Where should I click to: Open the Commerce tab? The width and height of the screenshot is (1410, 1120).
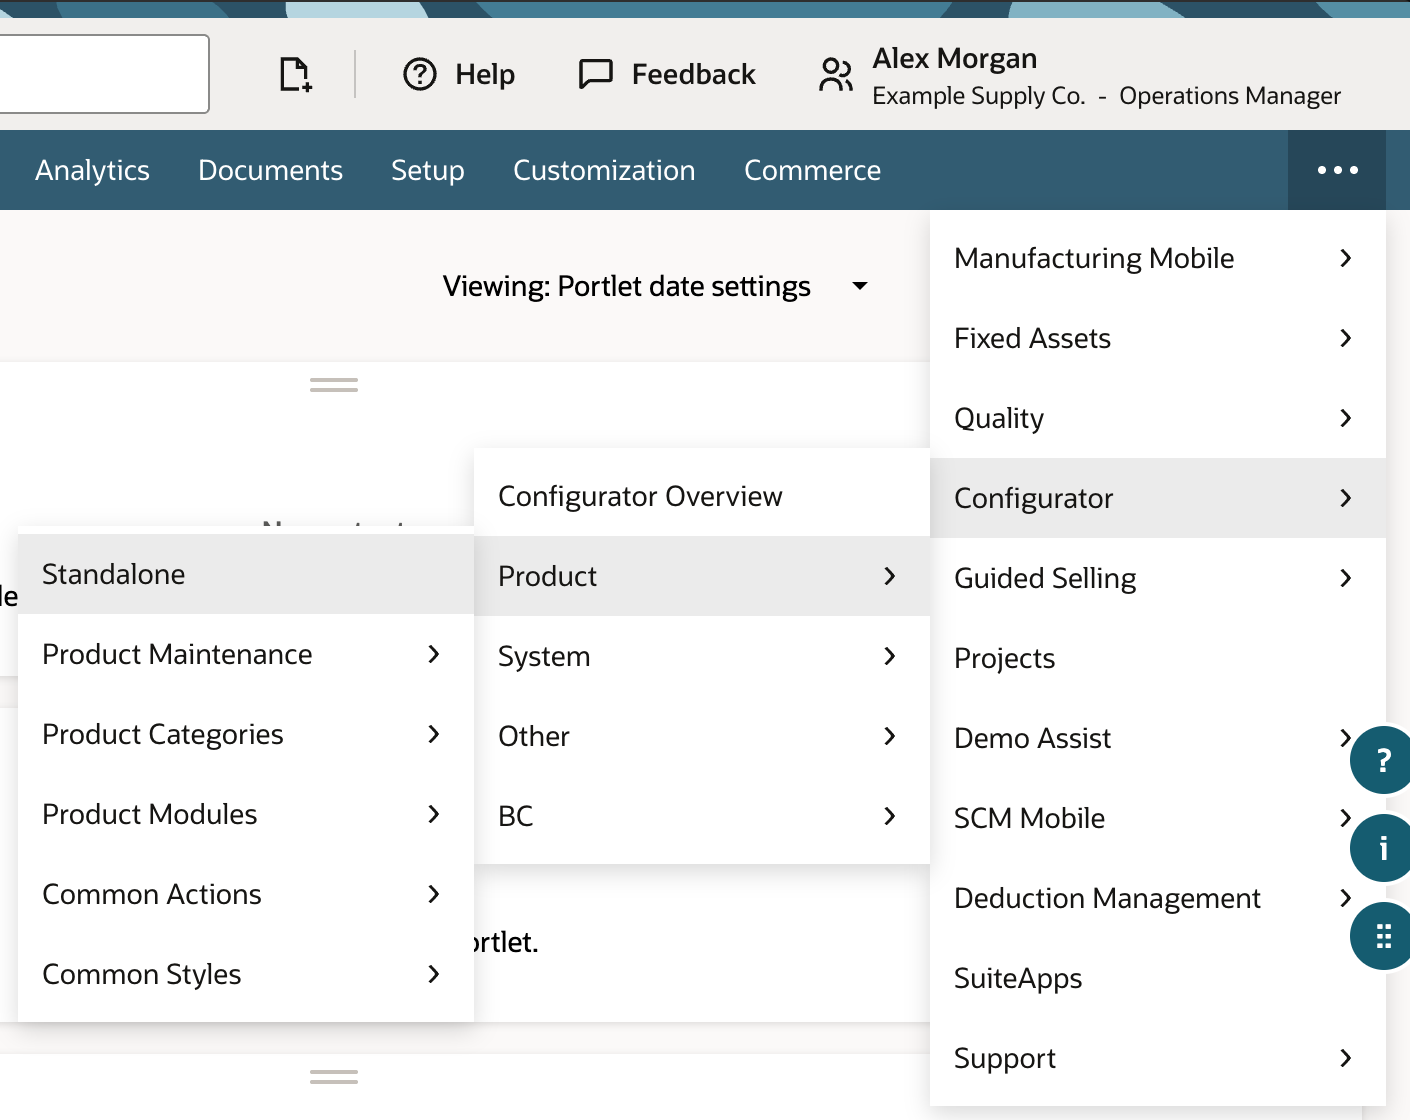(812, 170)
